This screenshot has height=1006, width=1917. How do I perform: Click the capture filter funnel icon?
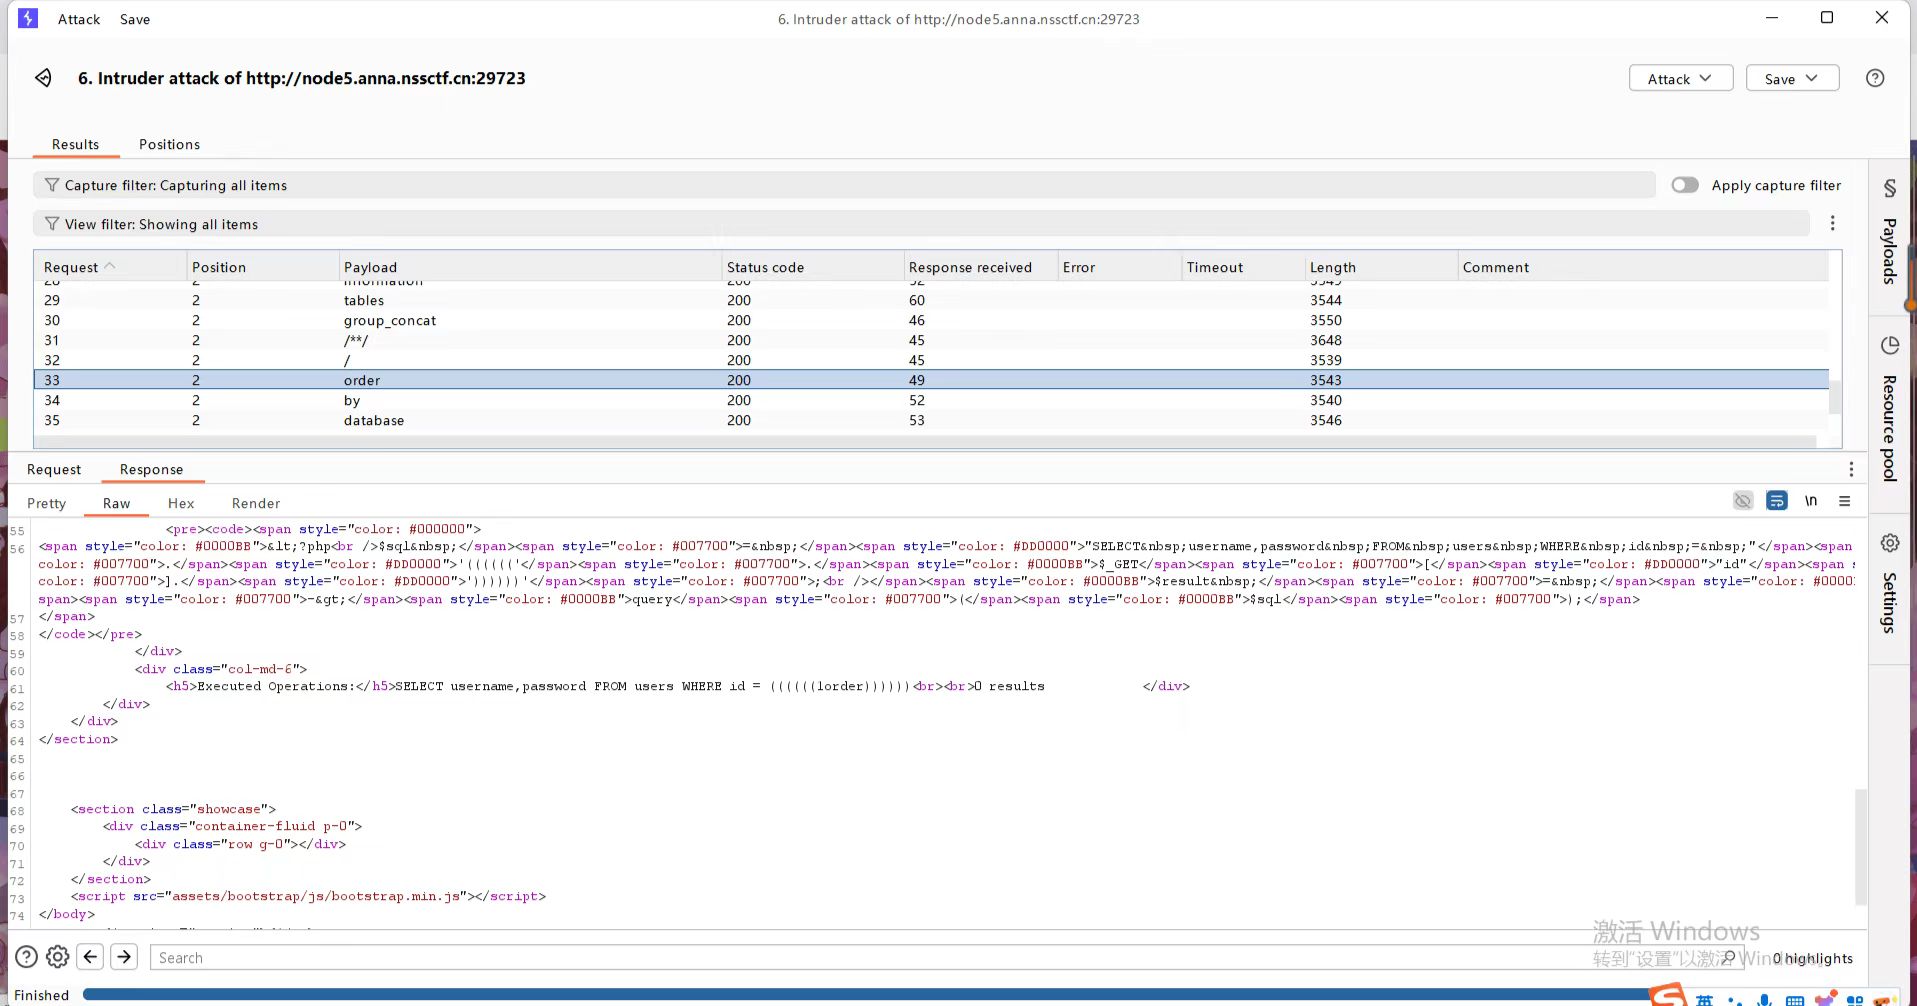tap(52, 185)
